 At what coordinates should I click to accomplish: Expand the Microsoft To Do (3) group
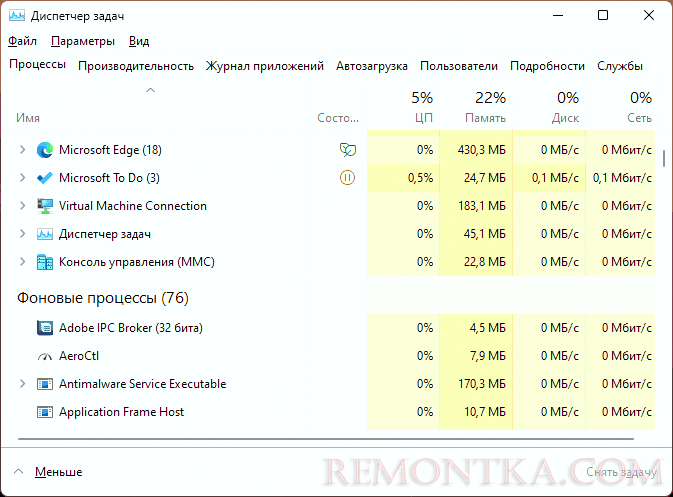[x=22, y=178]
